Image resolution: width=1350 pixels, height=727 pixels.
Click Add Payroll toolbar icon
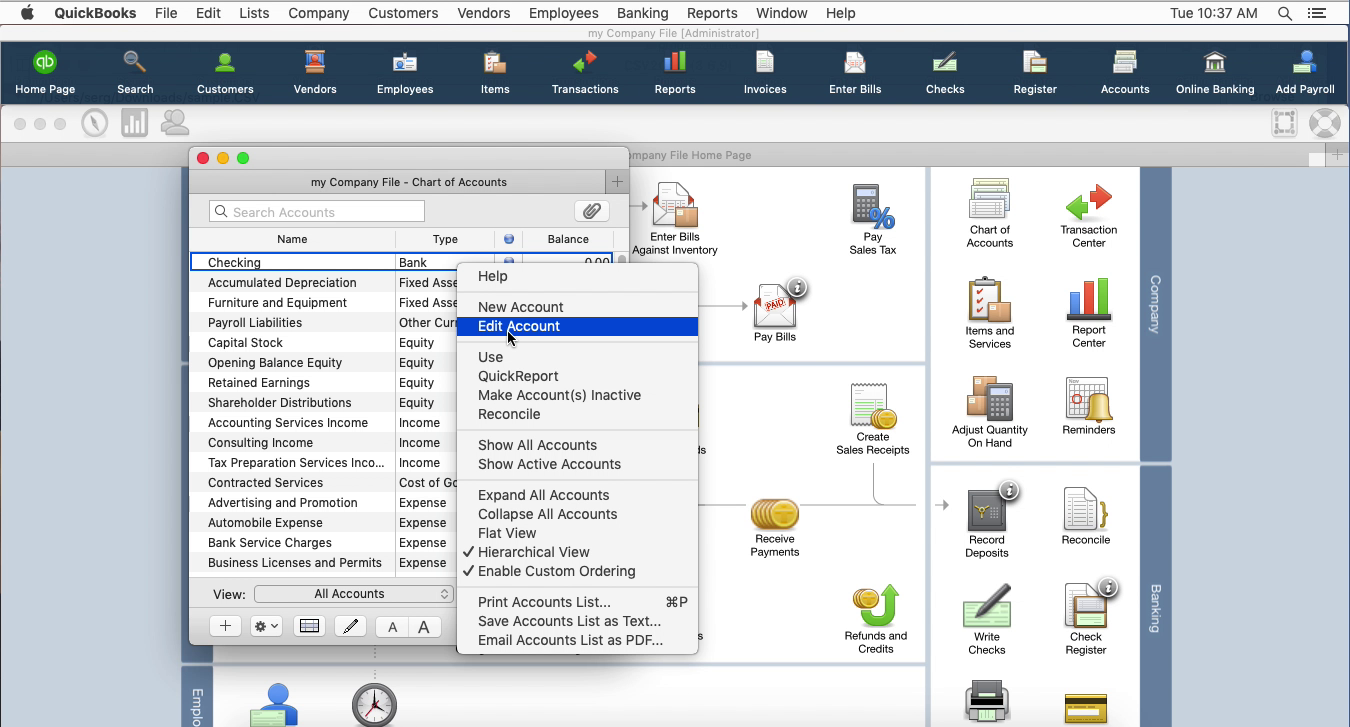[1305, 72]
